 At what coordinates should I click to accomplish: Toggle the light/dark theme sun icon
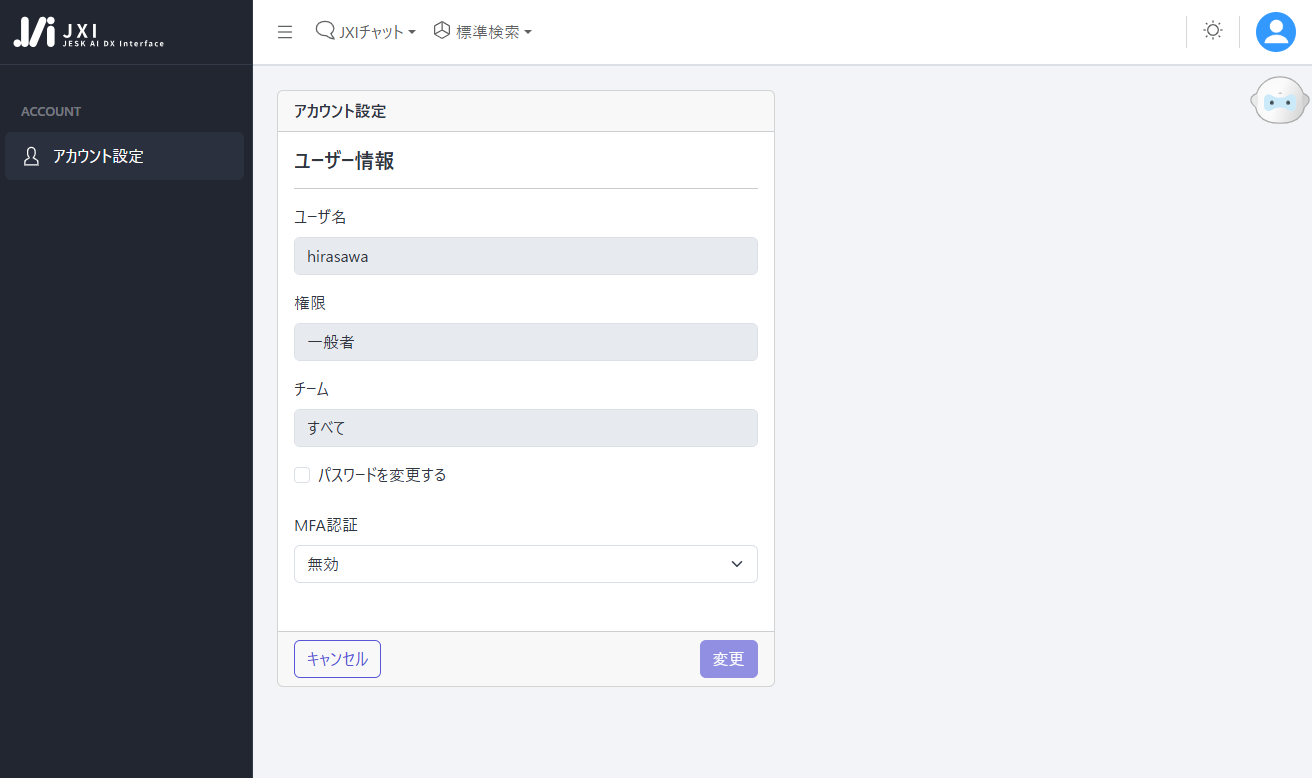tap(1212, 31)
